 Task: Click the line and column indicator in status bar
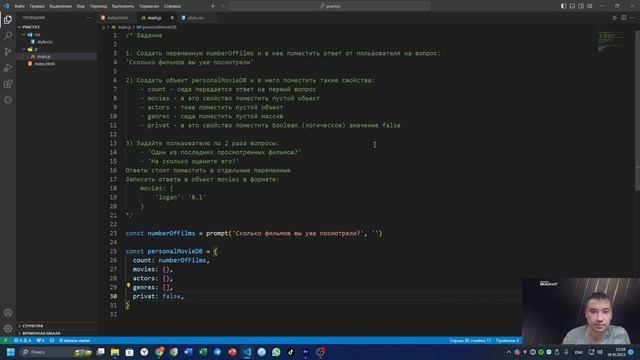coord(470,340)
